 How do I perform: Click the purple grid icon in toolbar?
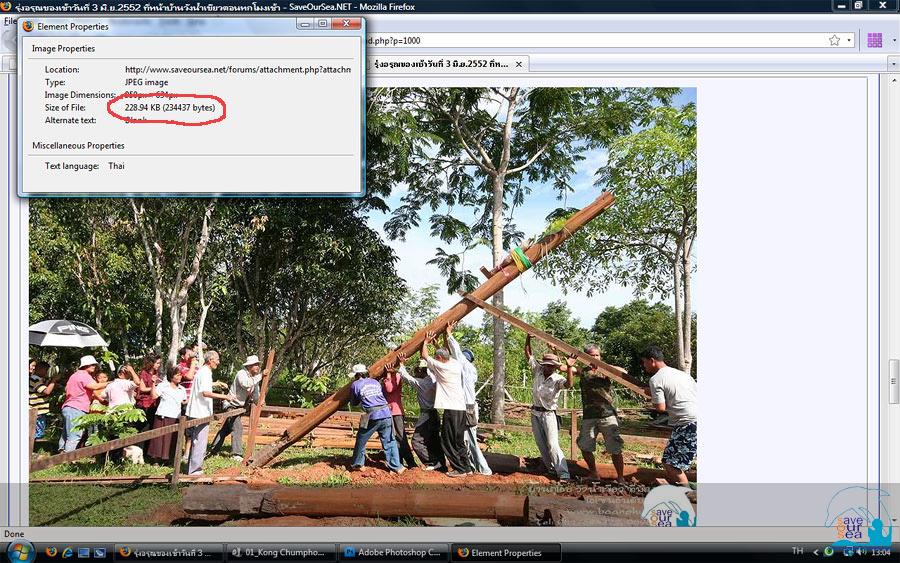click(875, 41)
